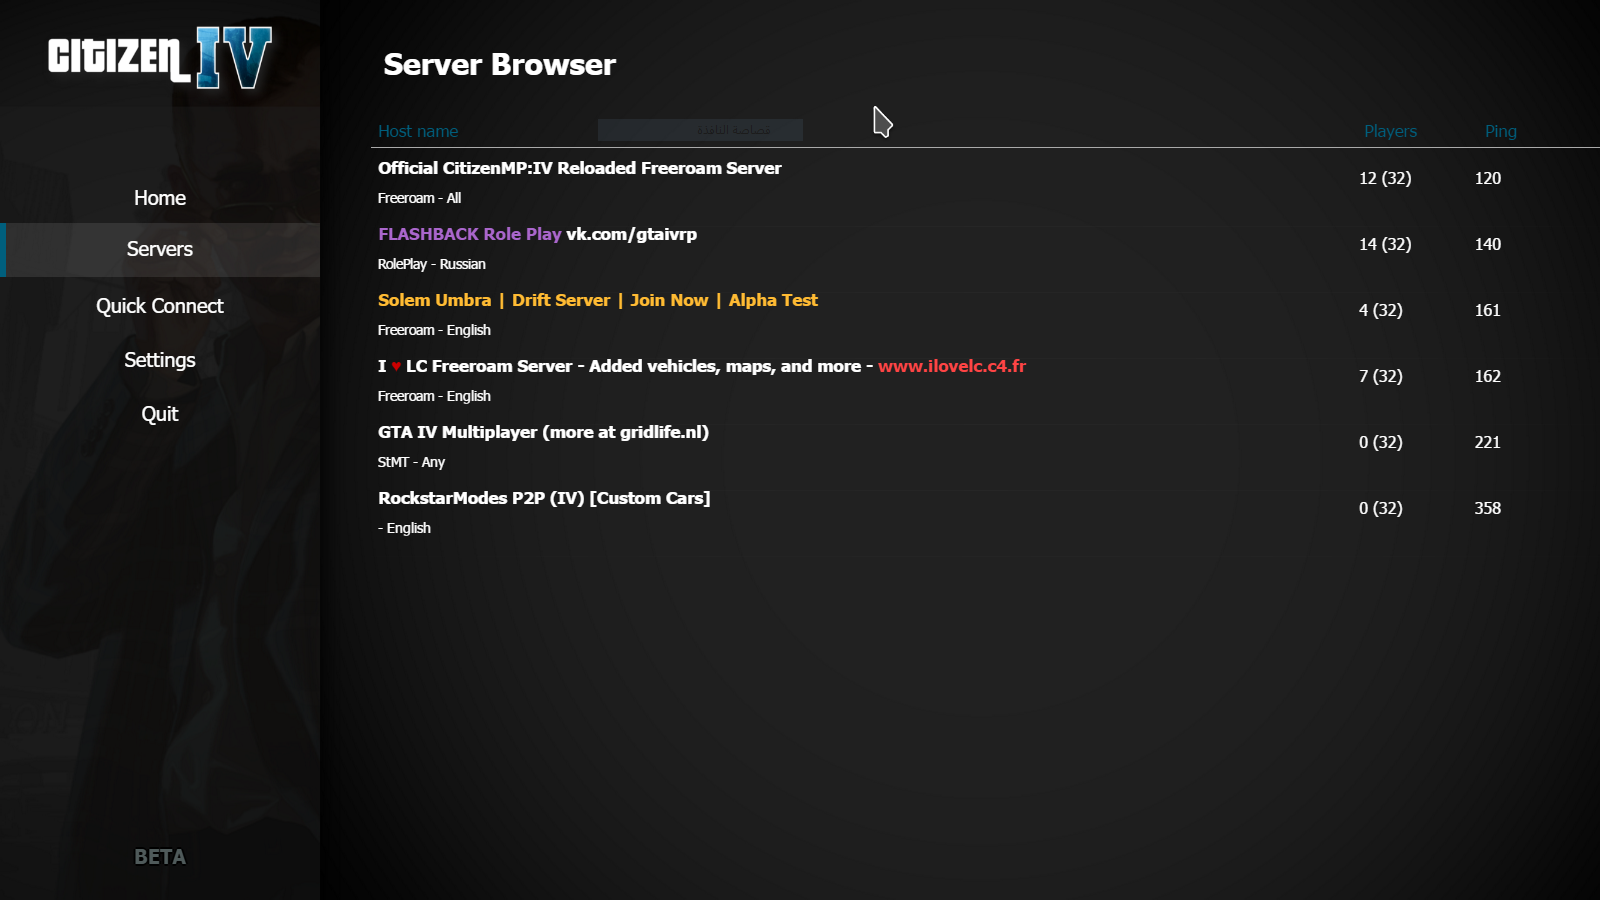This screenshot has width=1600, height=900.
Task: Sort server list by Players column
Action: click(x=1390, y=131)
